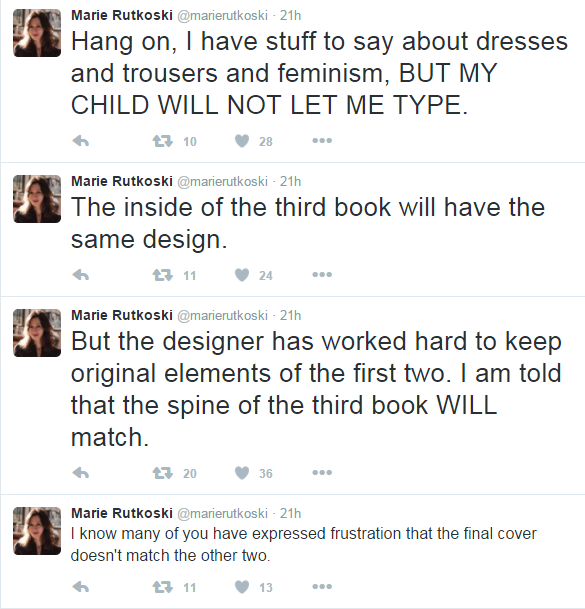This screenshot has height=609, width=585.
Task: Like the tweet with 13 likes
Action: (242, 587)
